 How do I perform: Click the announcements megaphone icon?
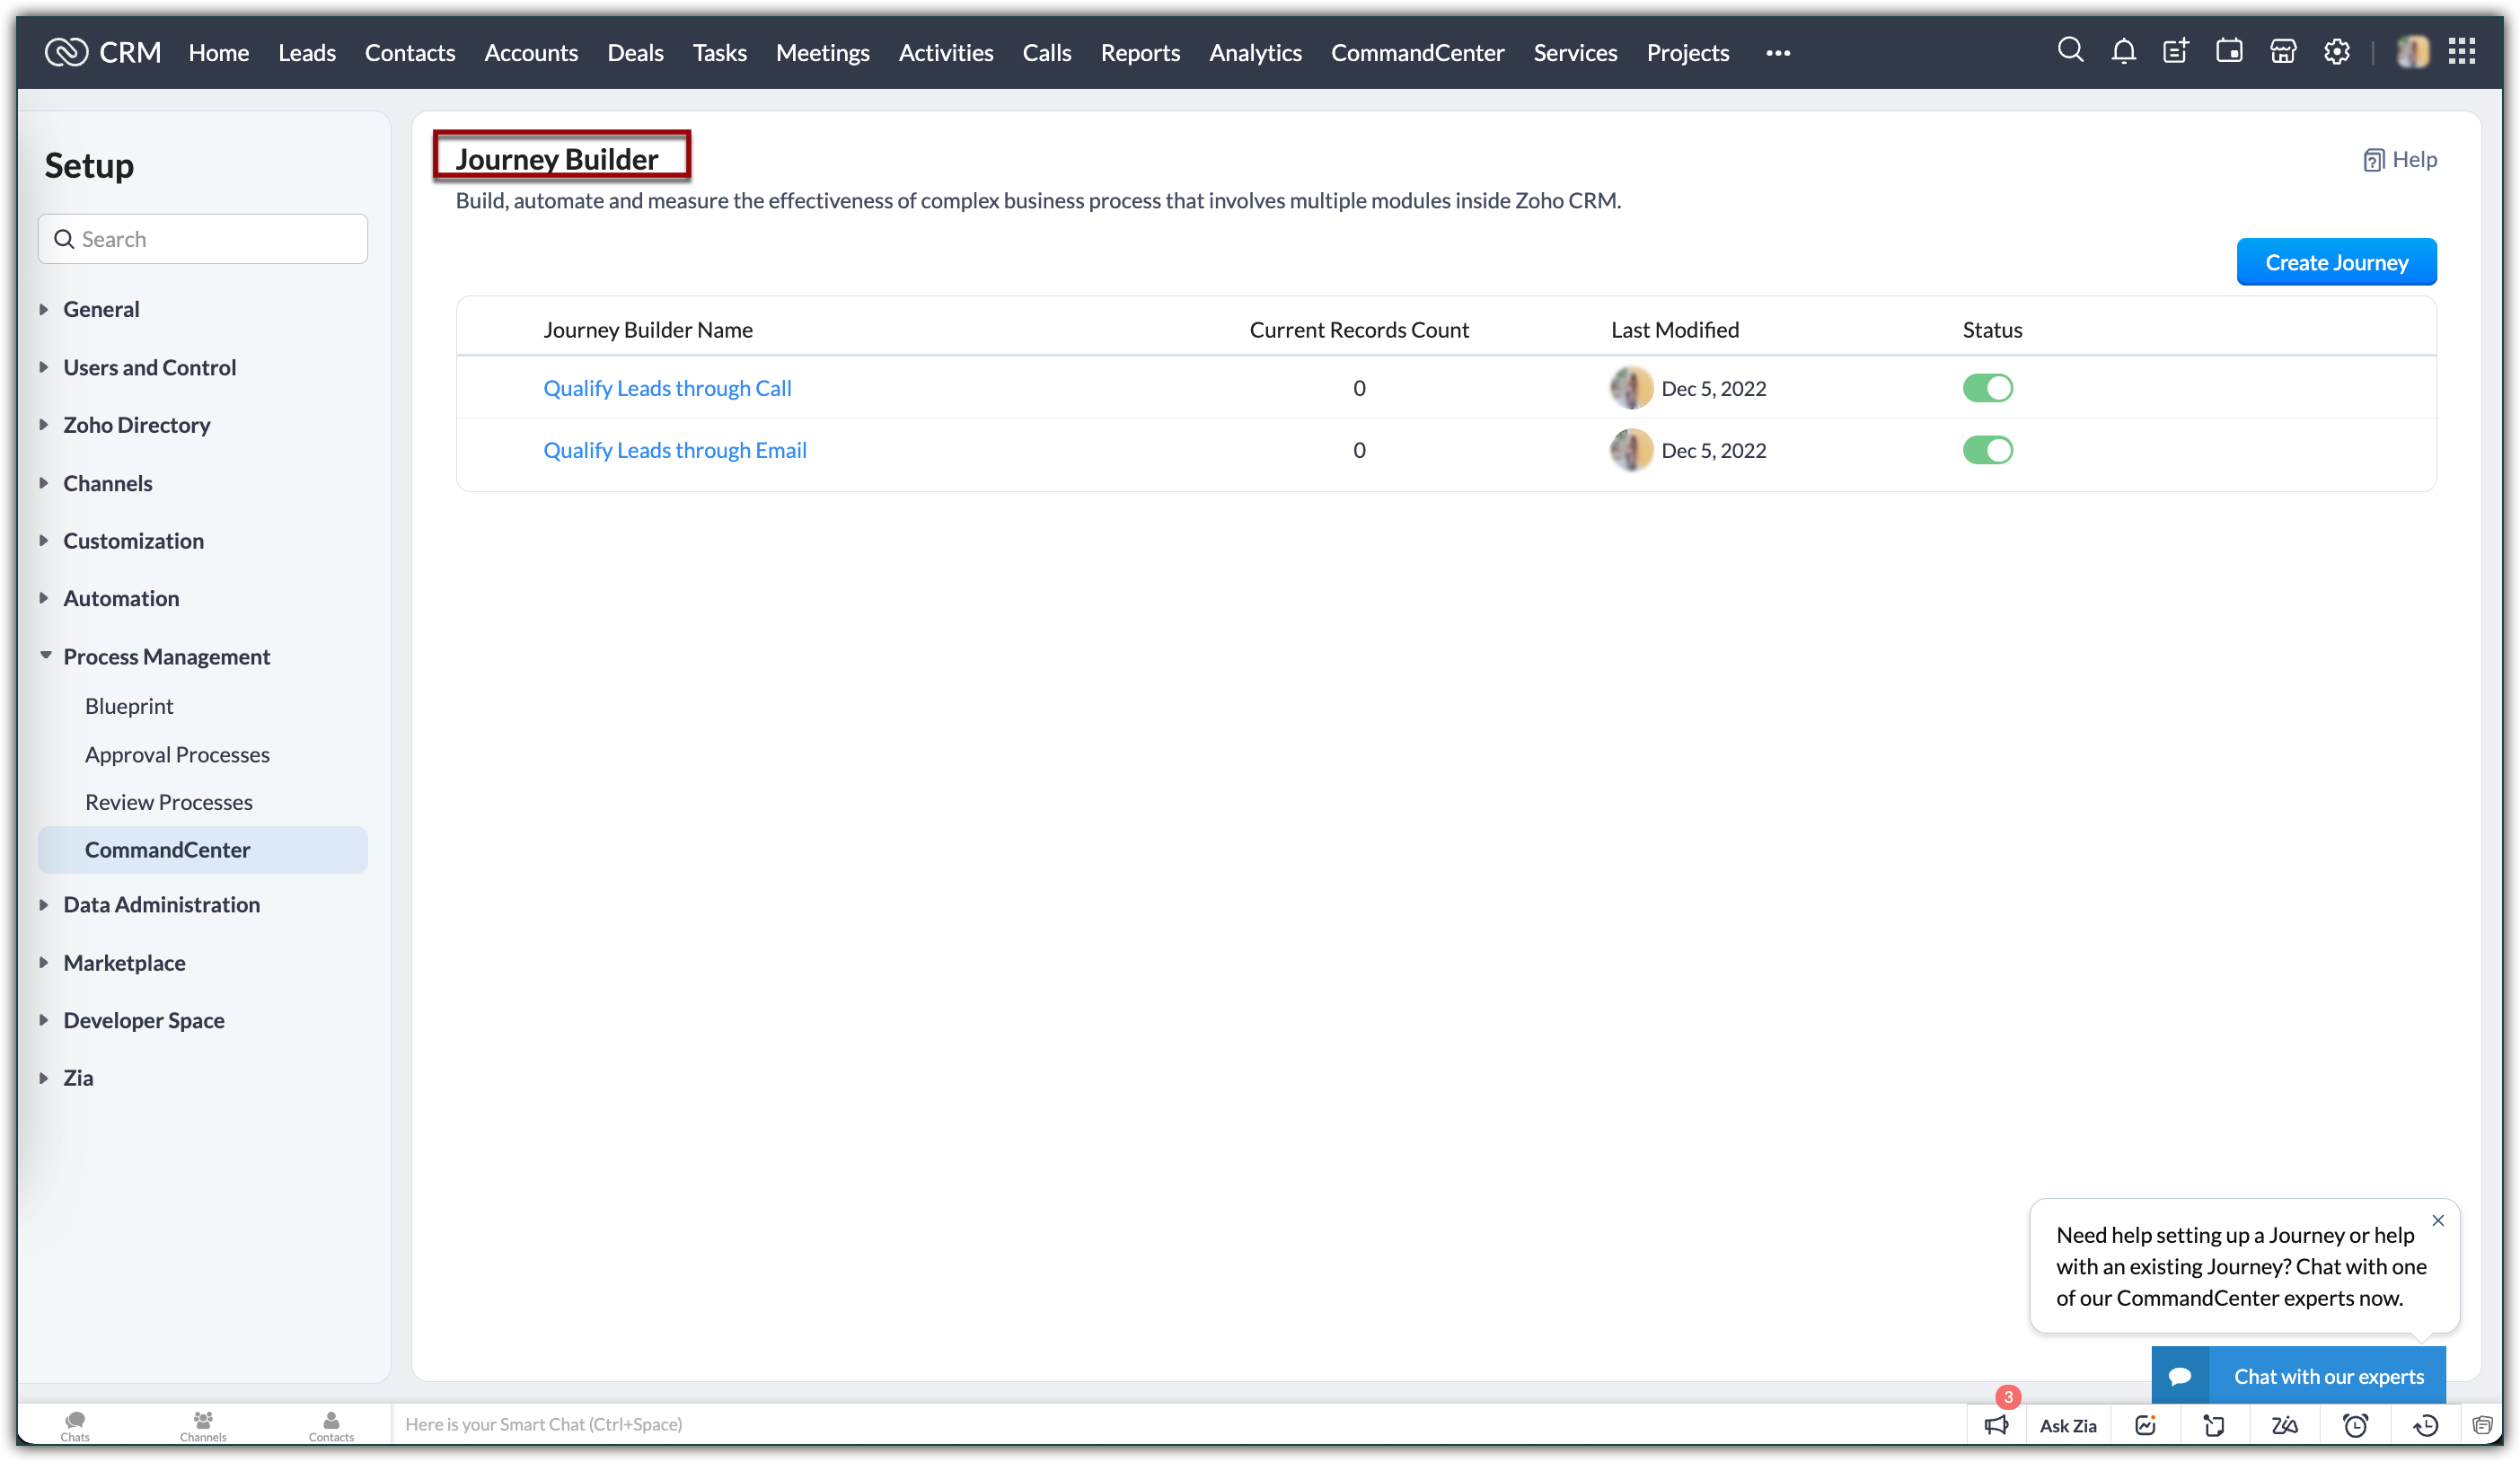1996,1424
